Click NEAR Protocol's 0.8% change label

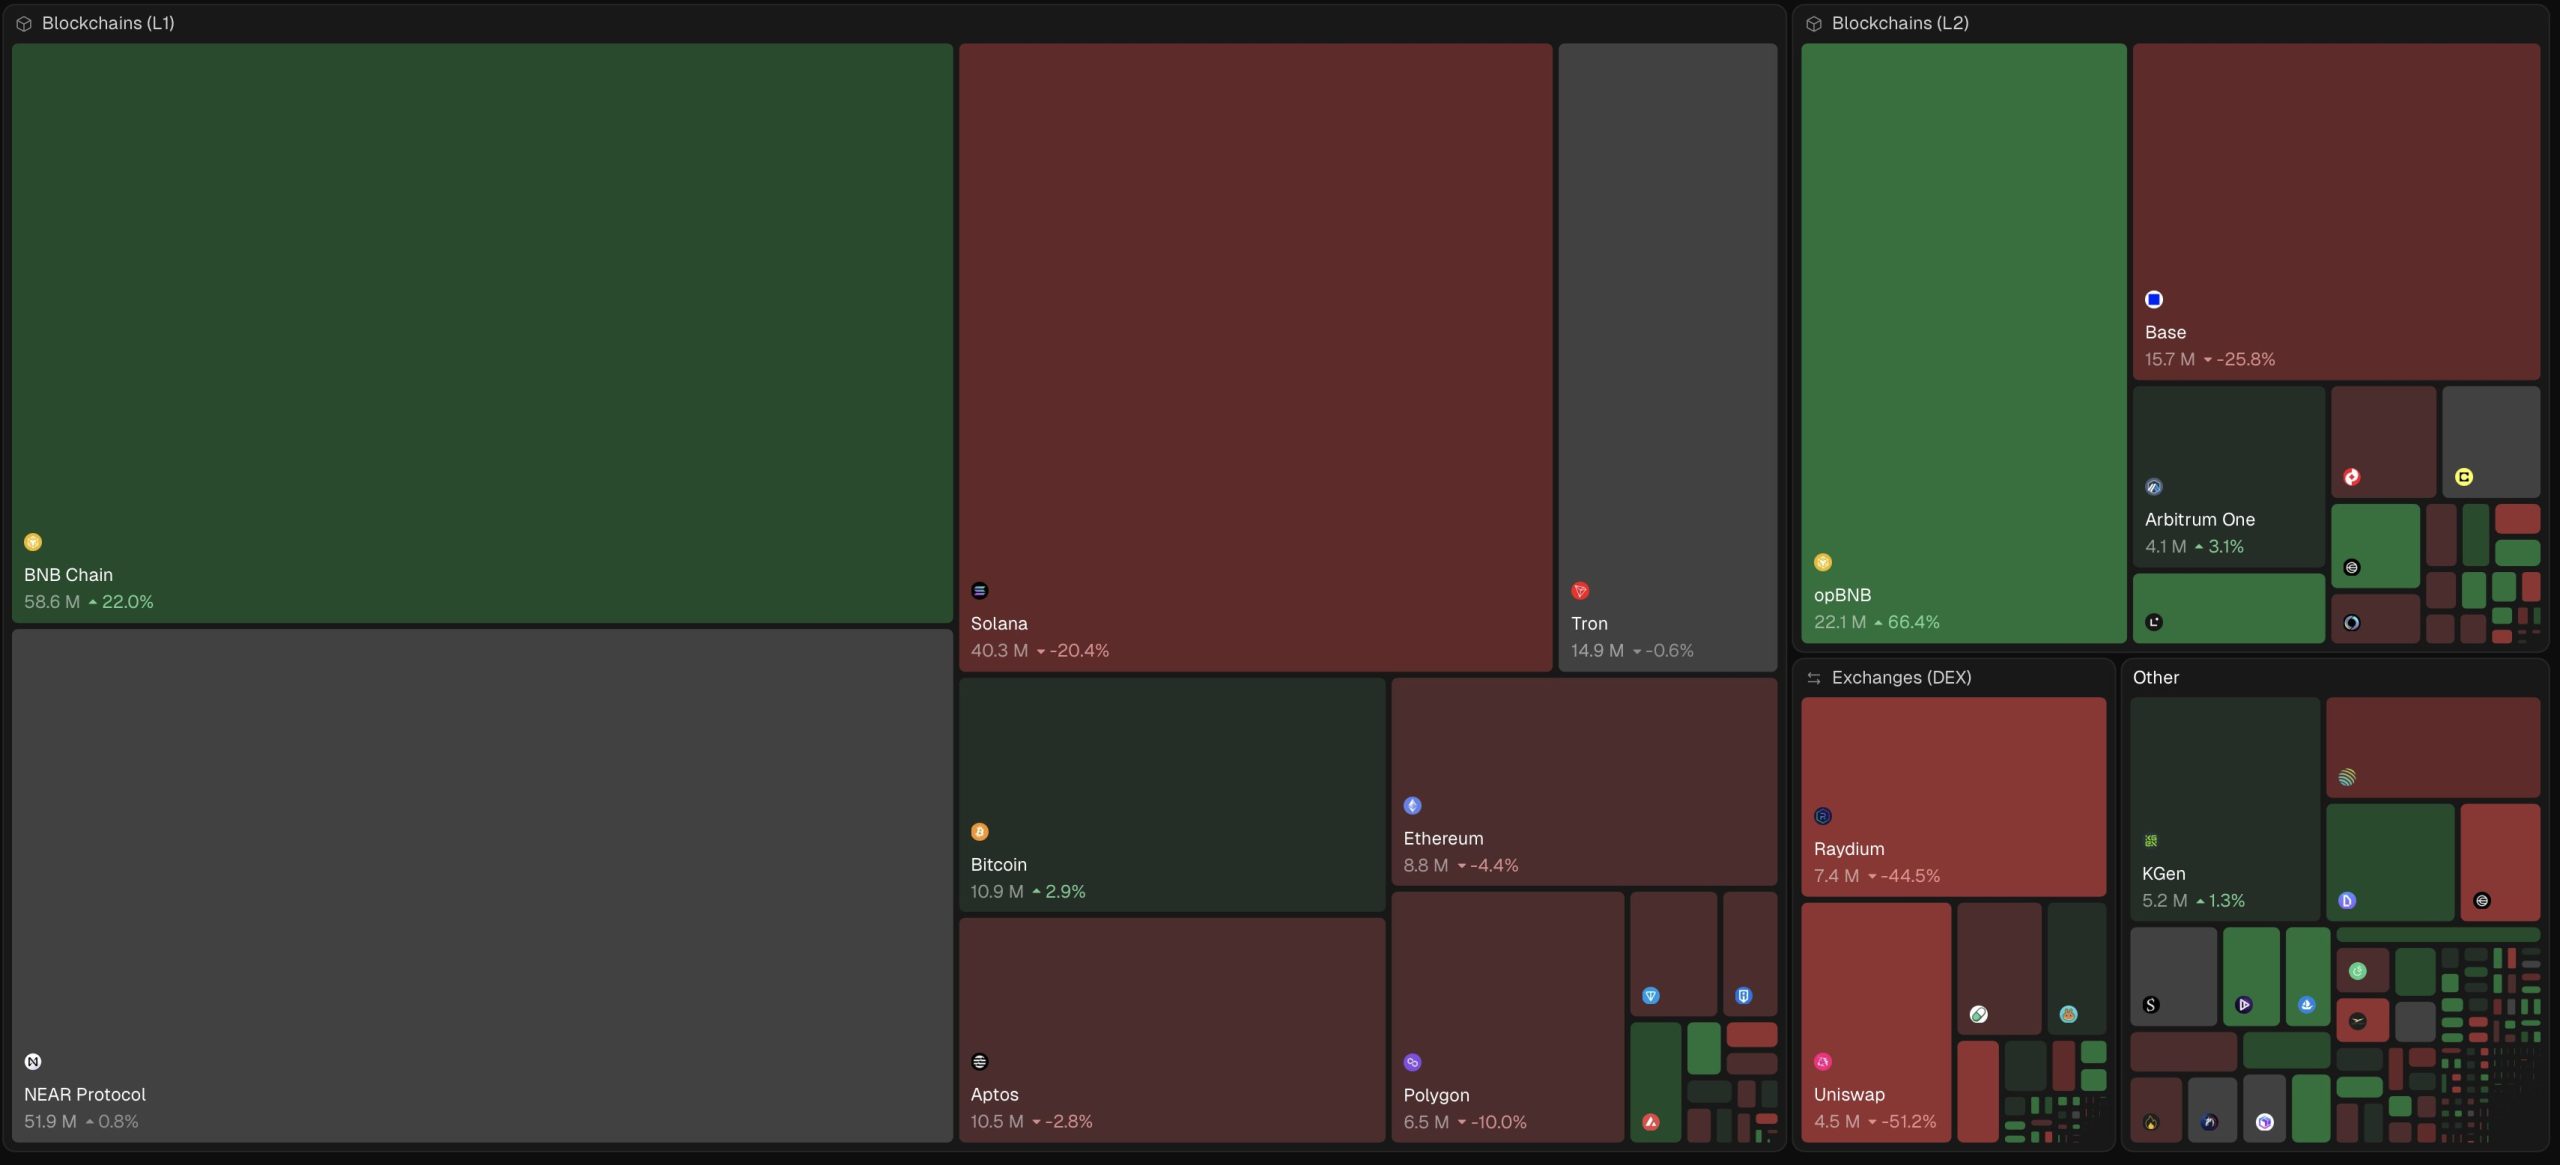117,1121
